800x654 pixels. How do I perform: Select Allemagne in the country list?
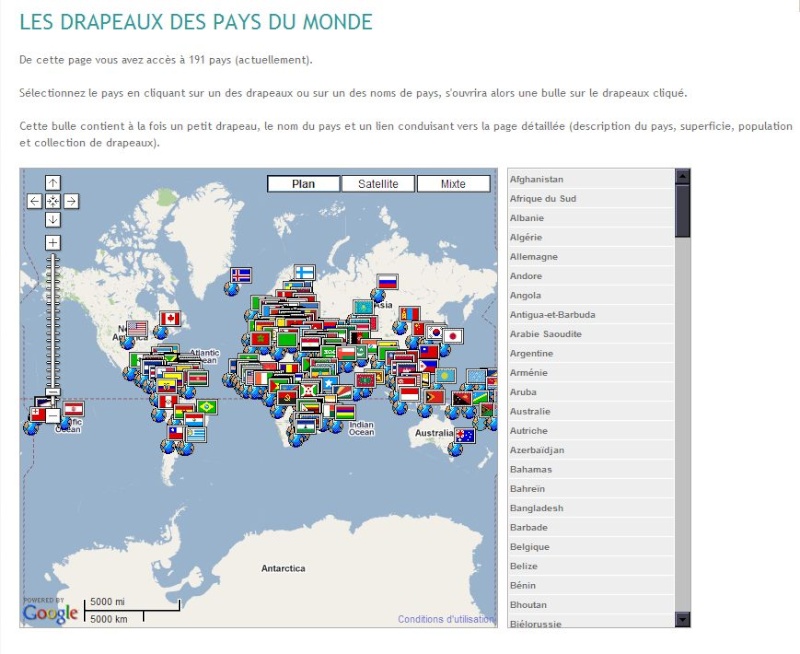coord(591,257)
